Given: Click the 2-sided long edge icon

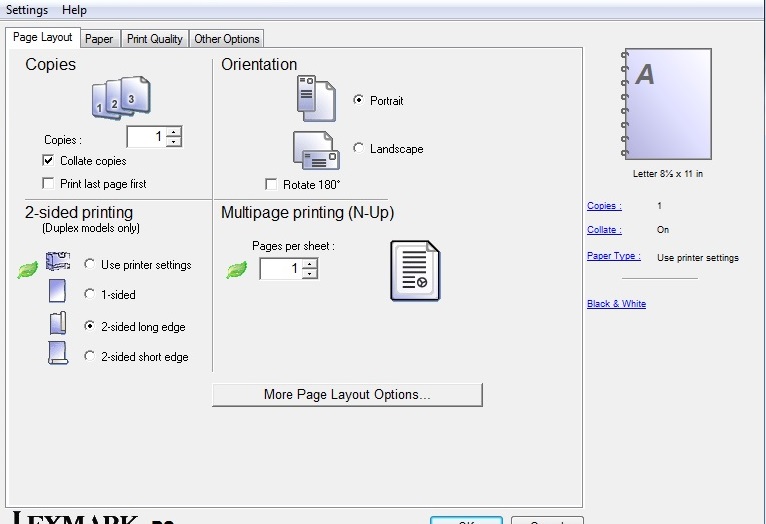Looking at the screenshot, I should (x=57, y=325).
